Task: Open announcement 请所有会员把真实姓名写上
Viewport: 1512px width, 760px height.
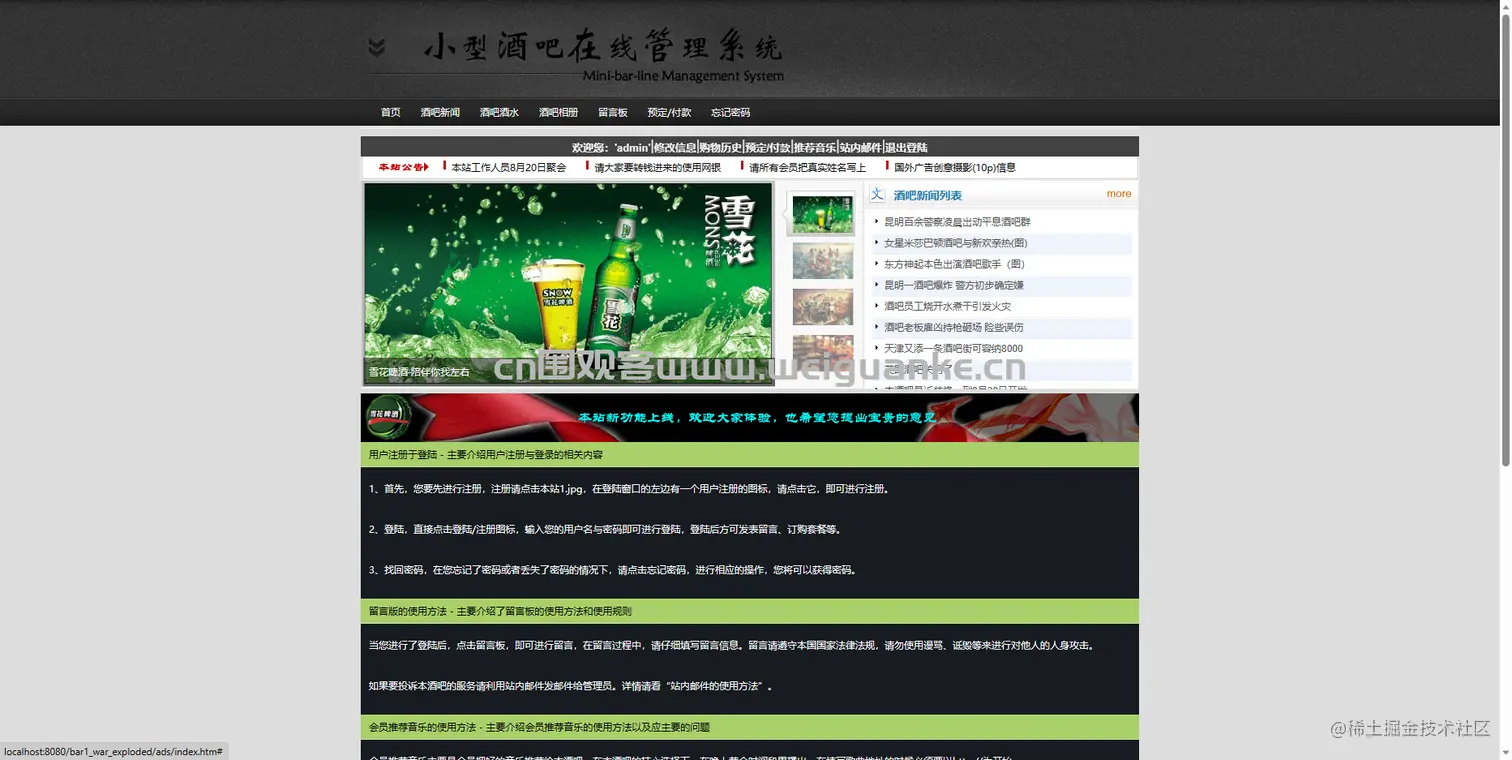Action: coord(807,168)
